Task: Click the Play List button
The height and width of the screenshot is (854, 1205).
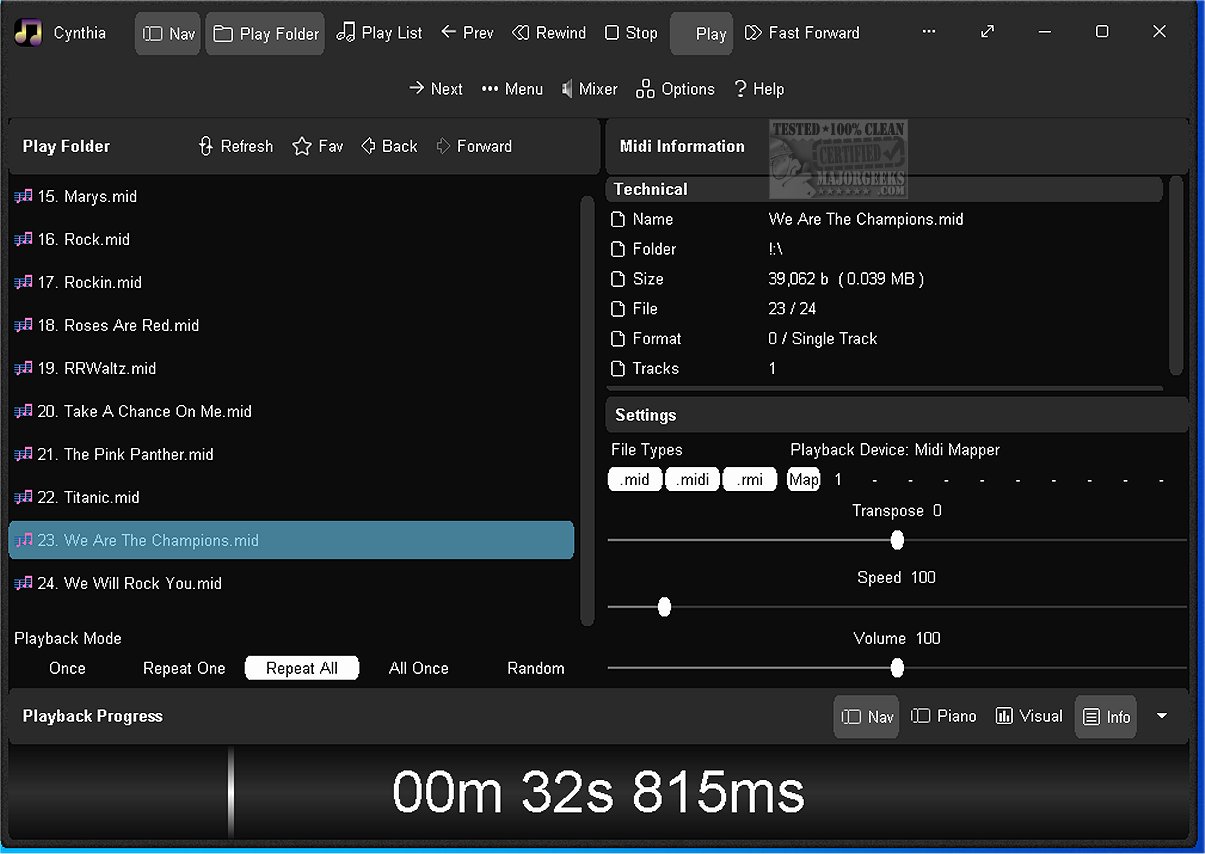Action: click(379, 33)
